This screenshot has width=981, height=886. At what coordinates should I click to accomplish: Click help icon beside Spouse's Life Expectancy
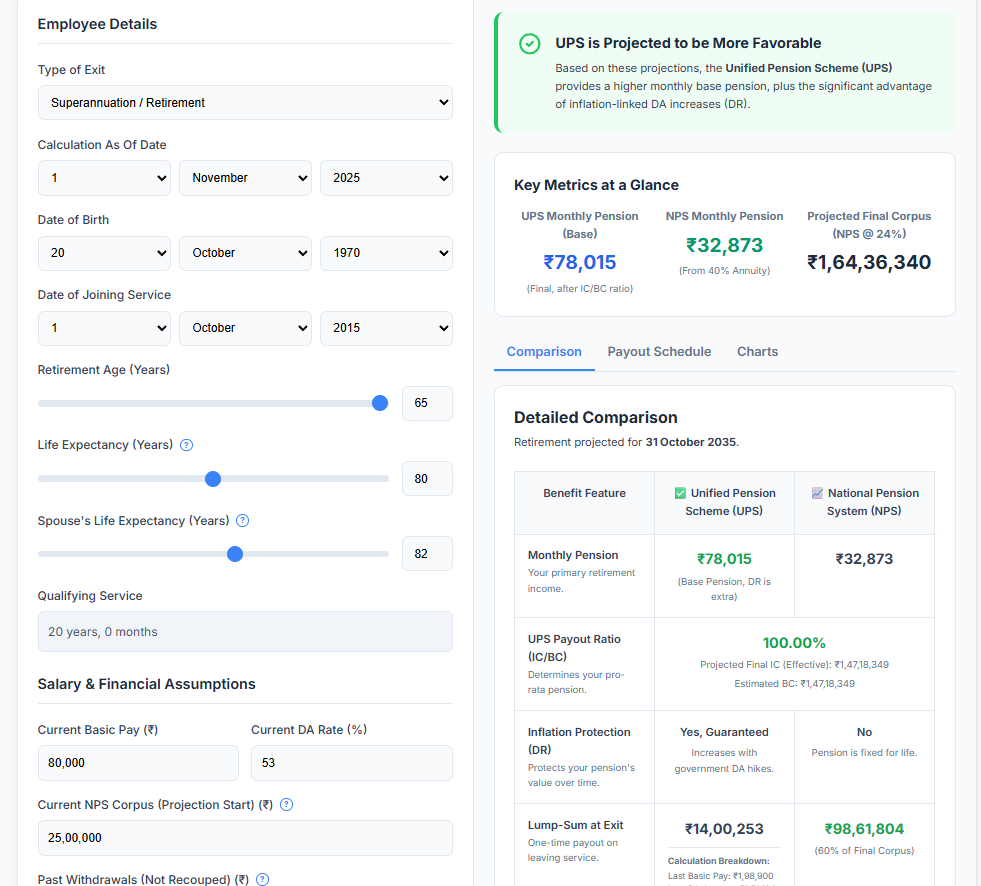click(242, 521)
